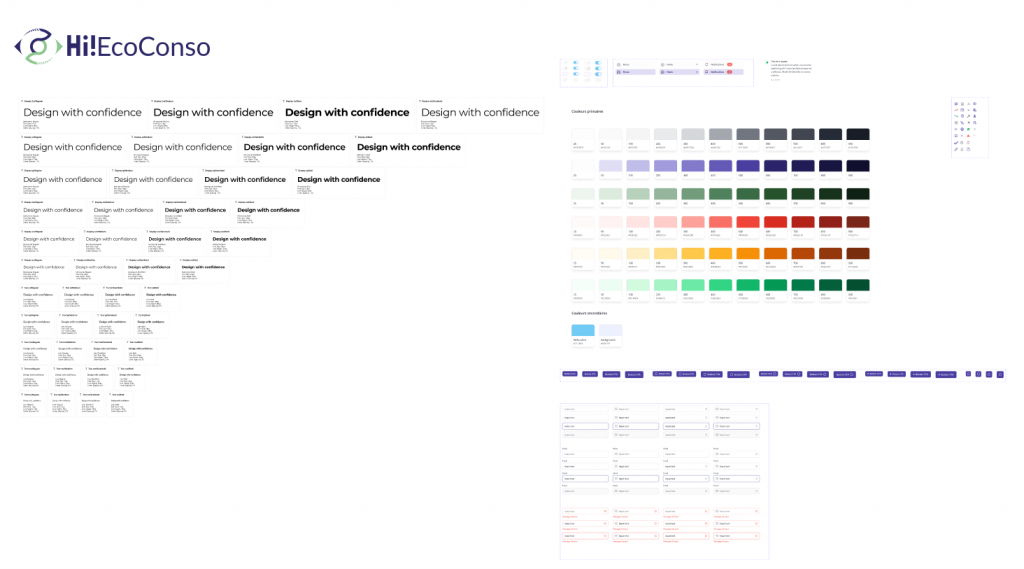The width and height of the screenshot is (1024, 569).
Task: Click the largest extra-bold "Design with confidence" heading
Action: [347, 112]
